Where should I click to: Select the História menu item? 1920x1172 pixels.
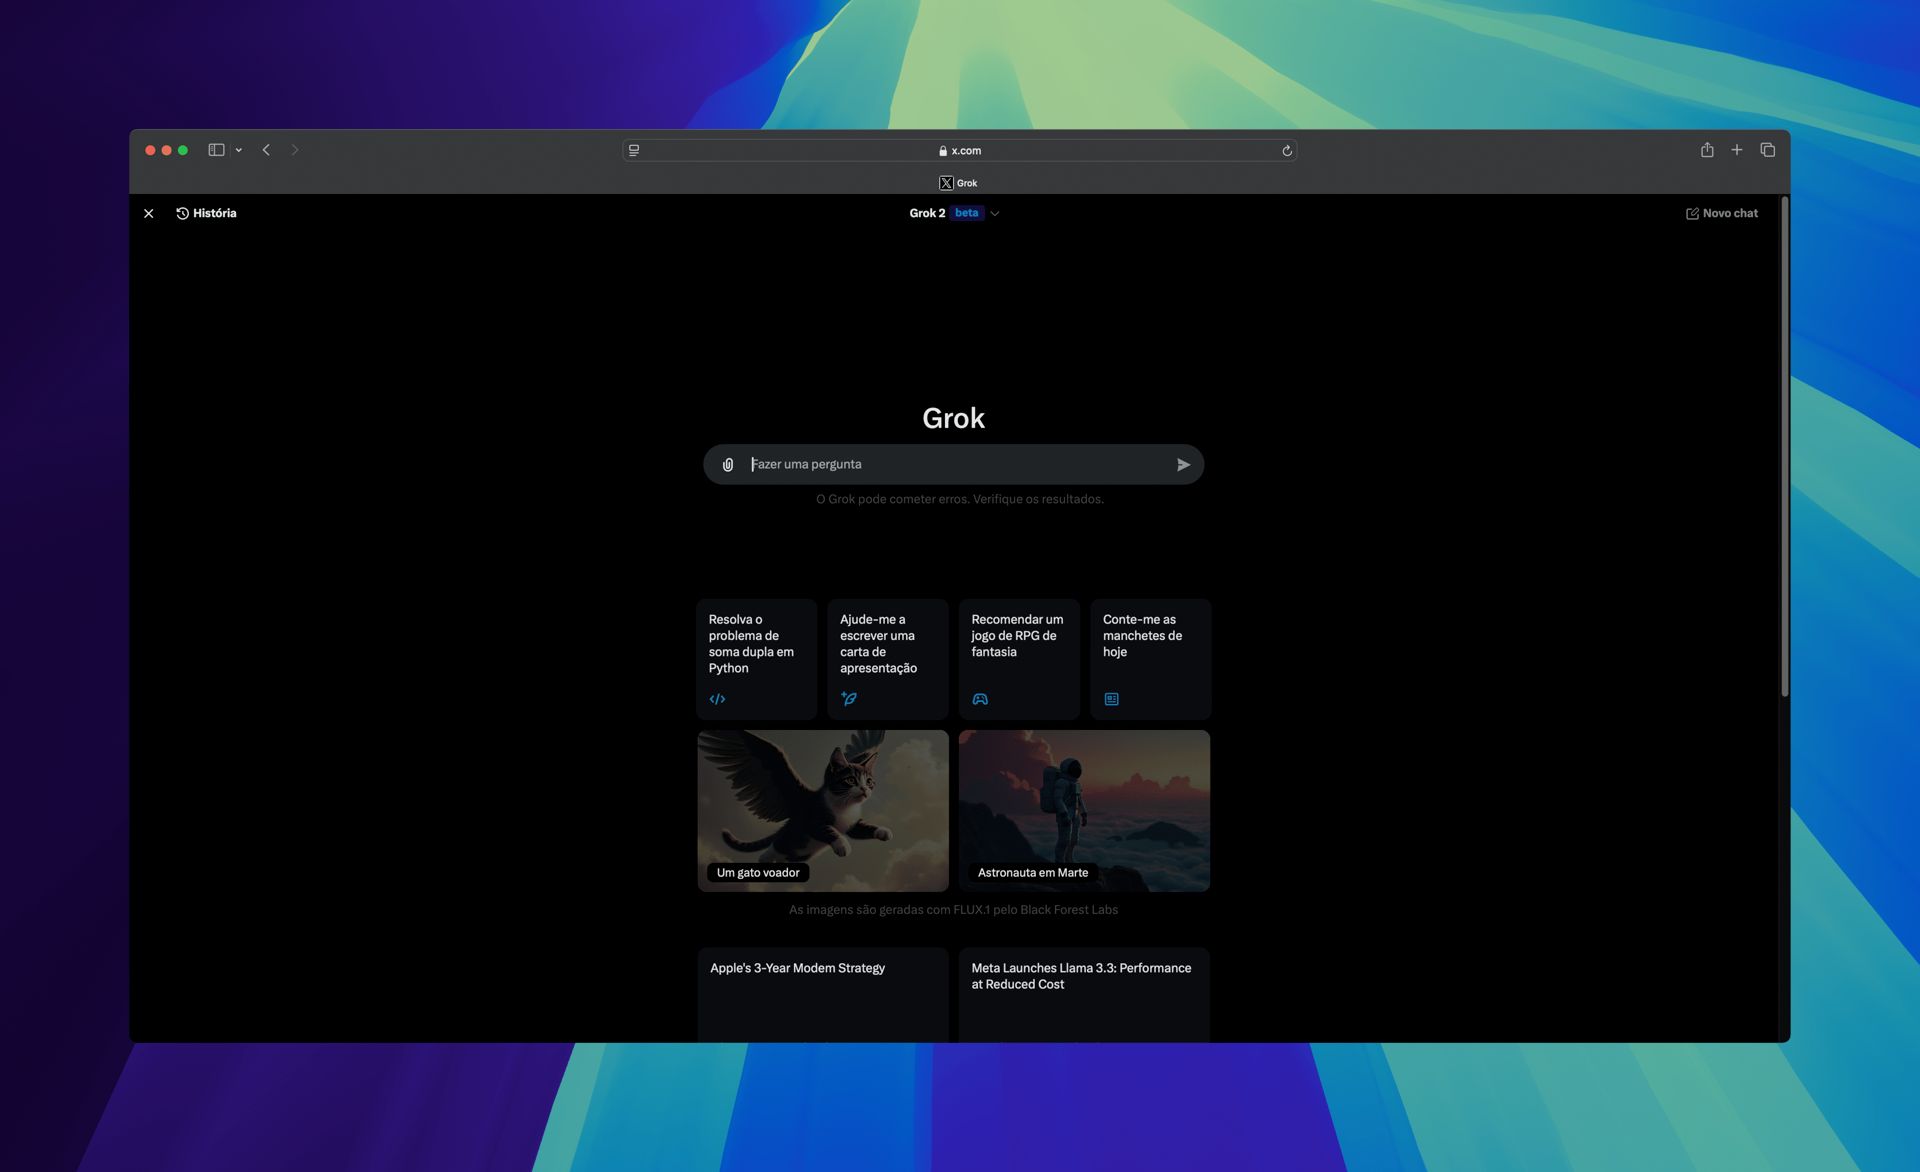coord(214,213)
